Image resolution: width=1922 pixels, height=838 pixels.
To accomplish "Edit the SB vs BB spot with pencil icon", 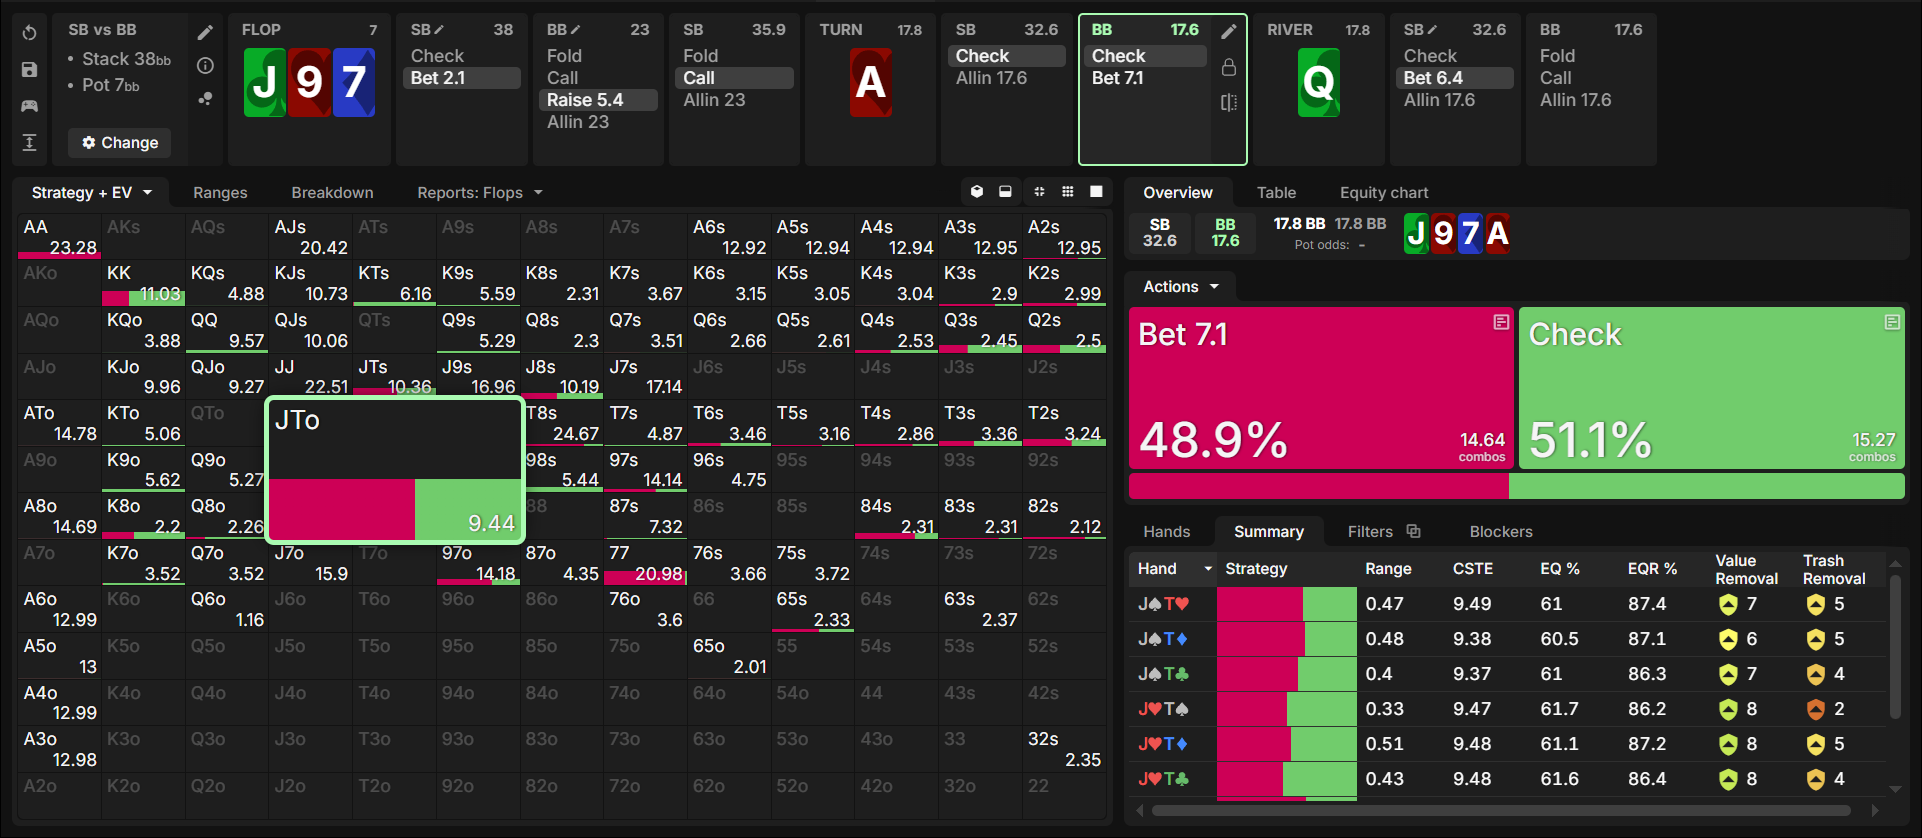I will [x=205, y=33].
